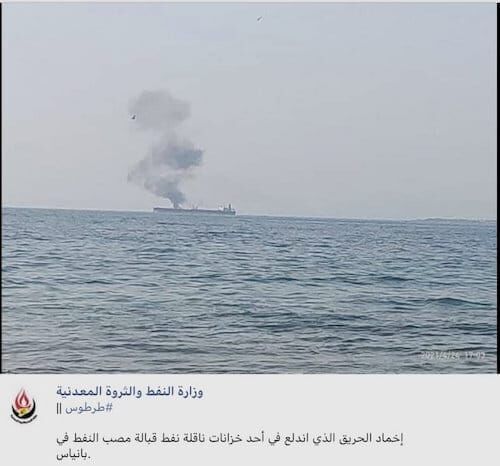Click the word بانياس in the caption
The image size is (500, 466).
point(74,455)
